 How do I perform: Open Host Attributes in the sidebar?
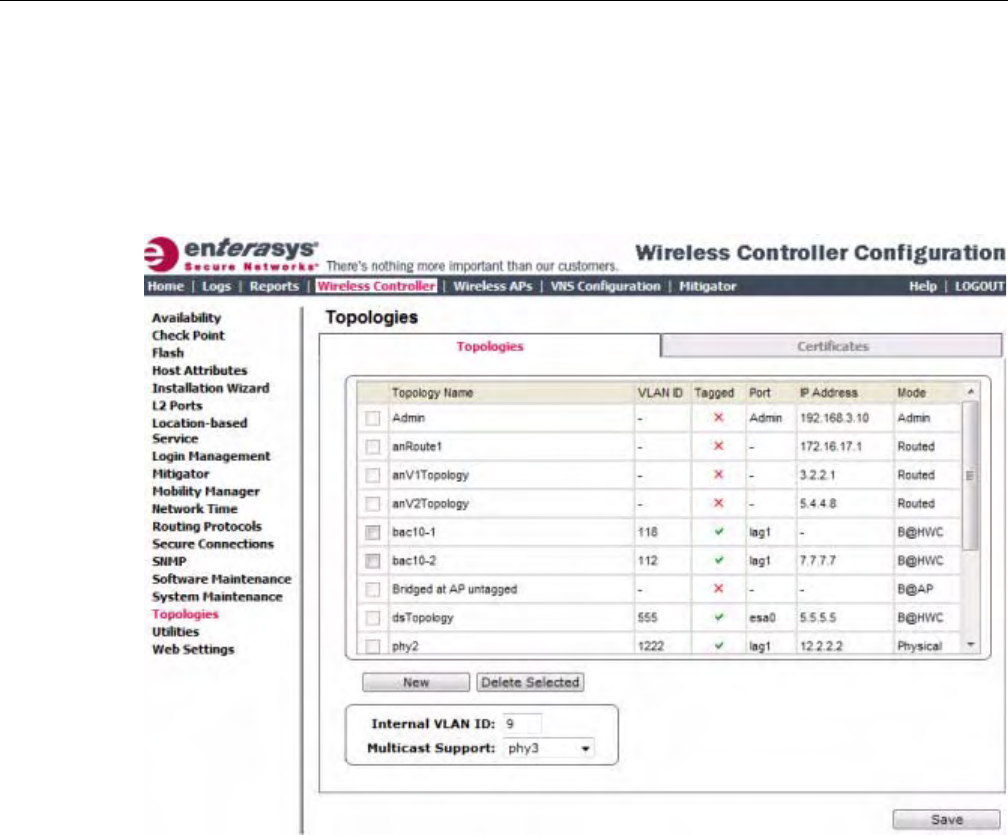199,370
